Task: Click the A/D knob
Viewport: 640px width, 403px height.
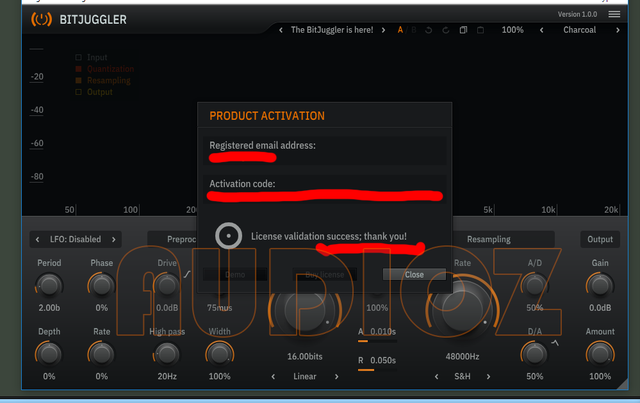Action: (x=534, y=285)
